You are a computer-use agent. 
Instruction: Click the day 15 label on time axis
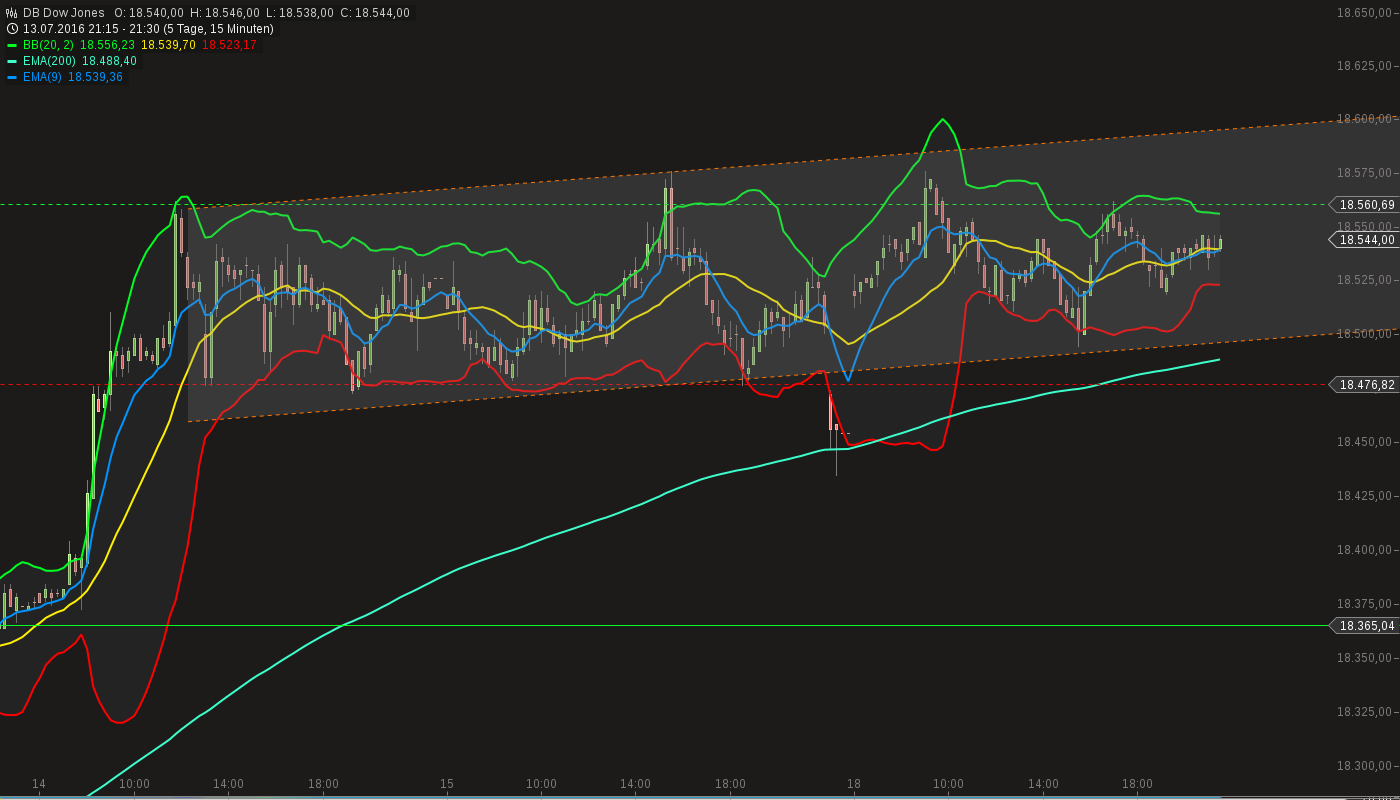coord(447,784)
